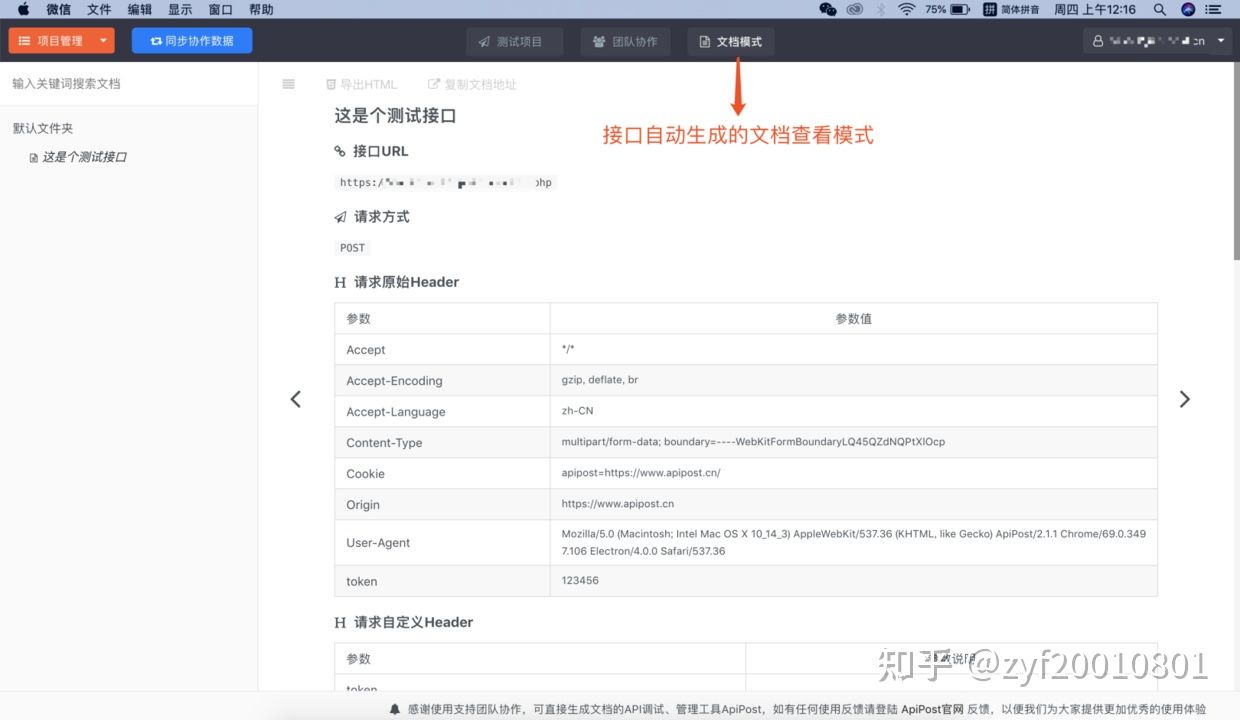Switch to the 测试项目 tab
Screen dimensions: 1240x720
click(x=514, y=42)
